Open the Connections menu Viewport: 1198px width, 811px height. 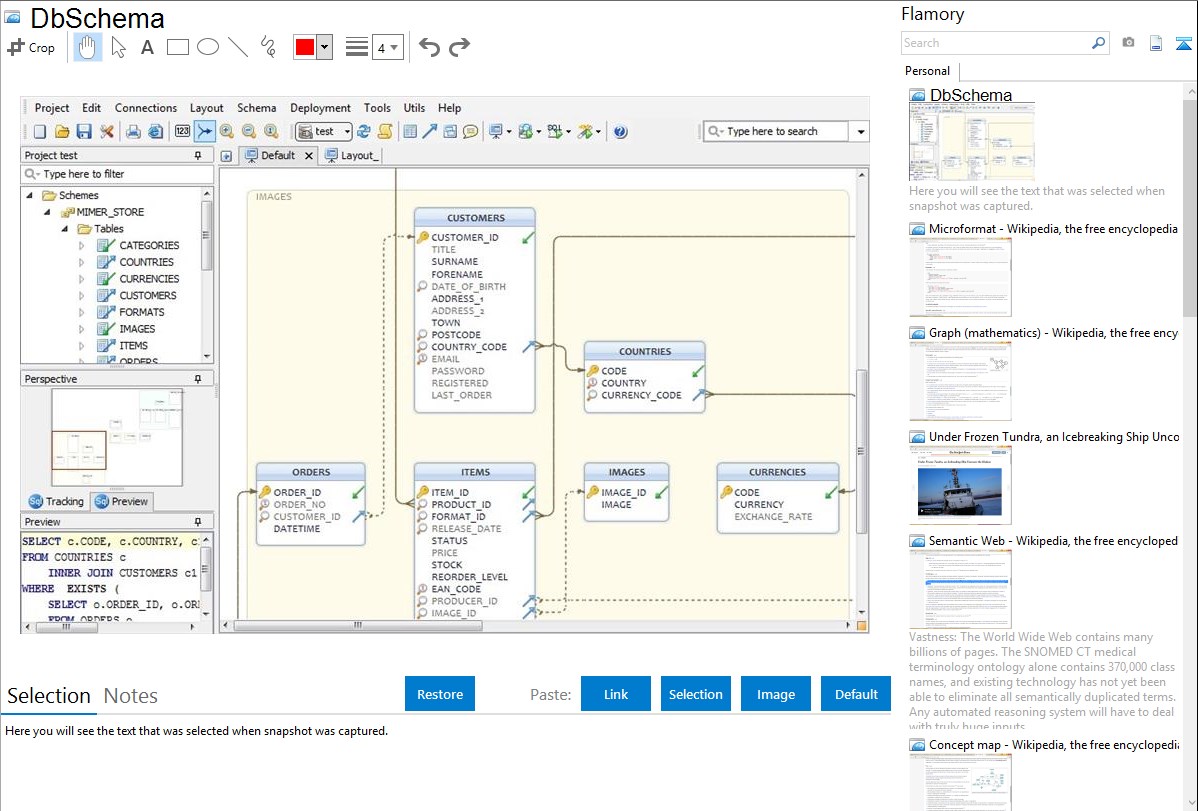click(x=146, y=108)
